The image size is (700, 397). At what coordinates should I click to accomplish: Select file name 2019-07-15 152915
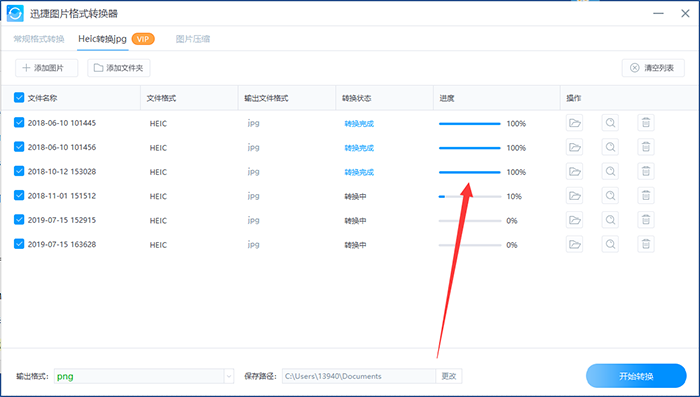[62, 220]
